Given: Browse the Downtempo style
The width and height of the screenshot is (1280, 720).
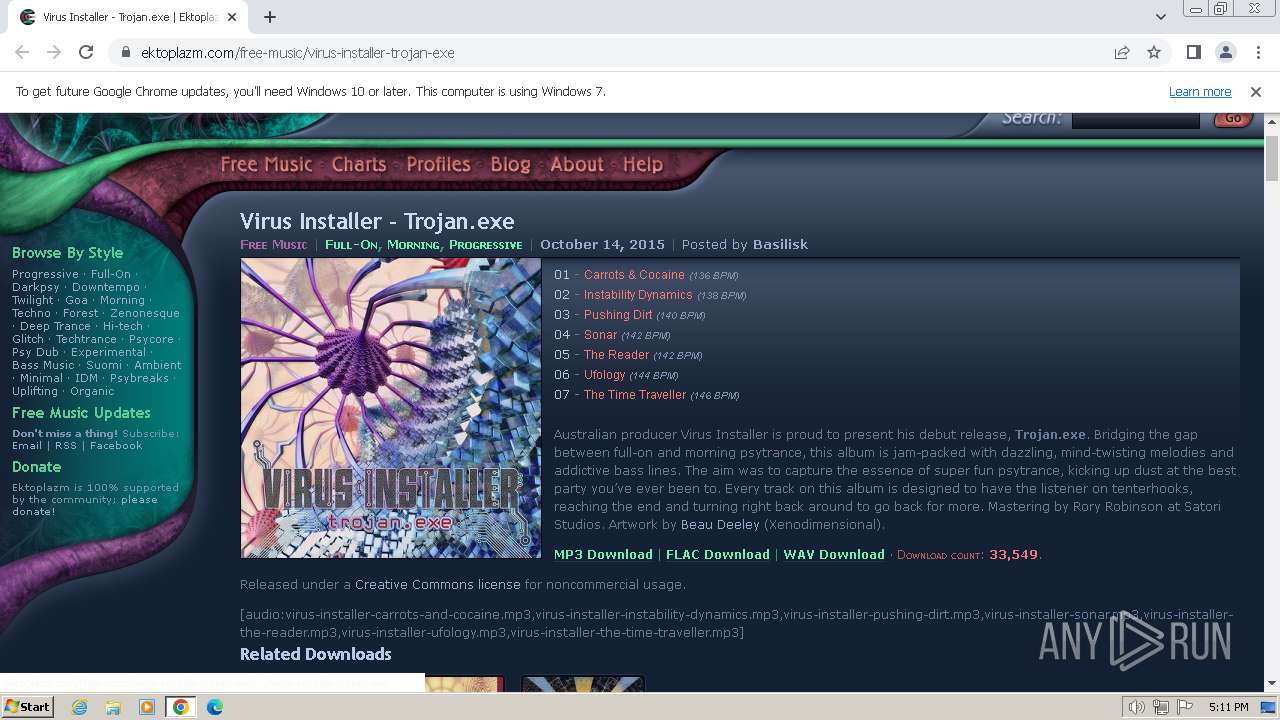Looking at the screenshot, I should (106, 287).
